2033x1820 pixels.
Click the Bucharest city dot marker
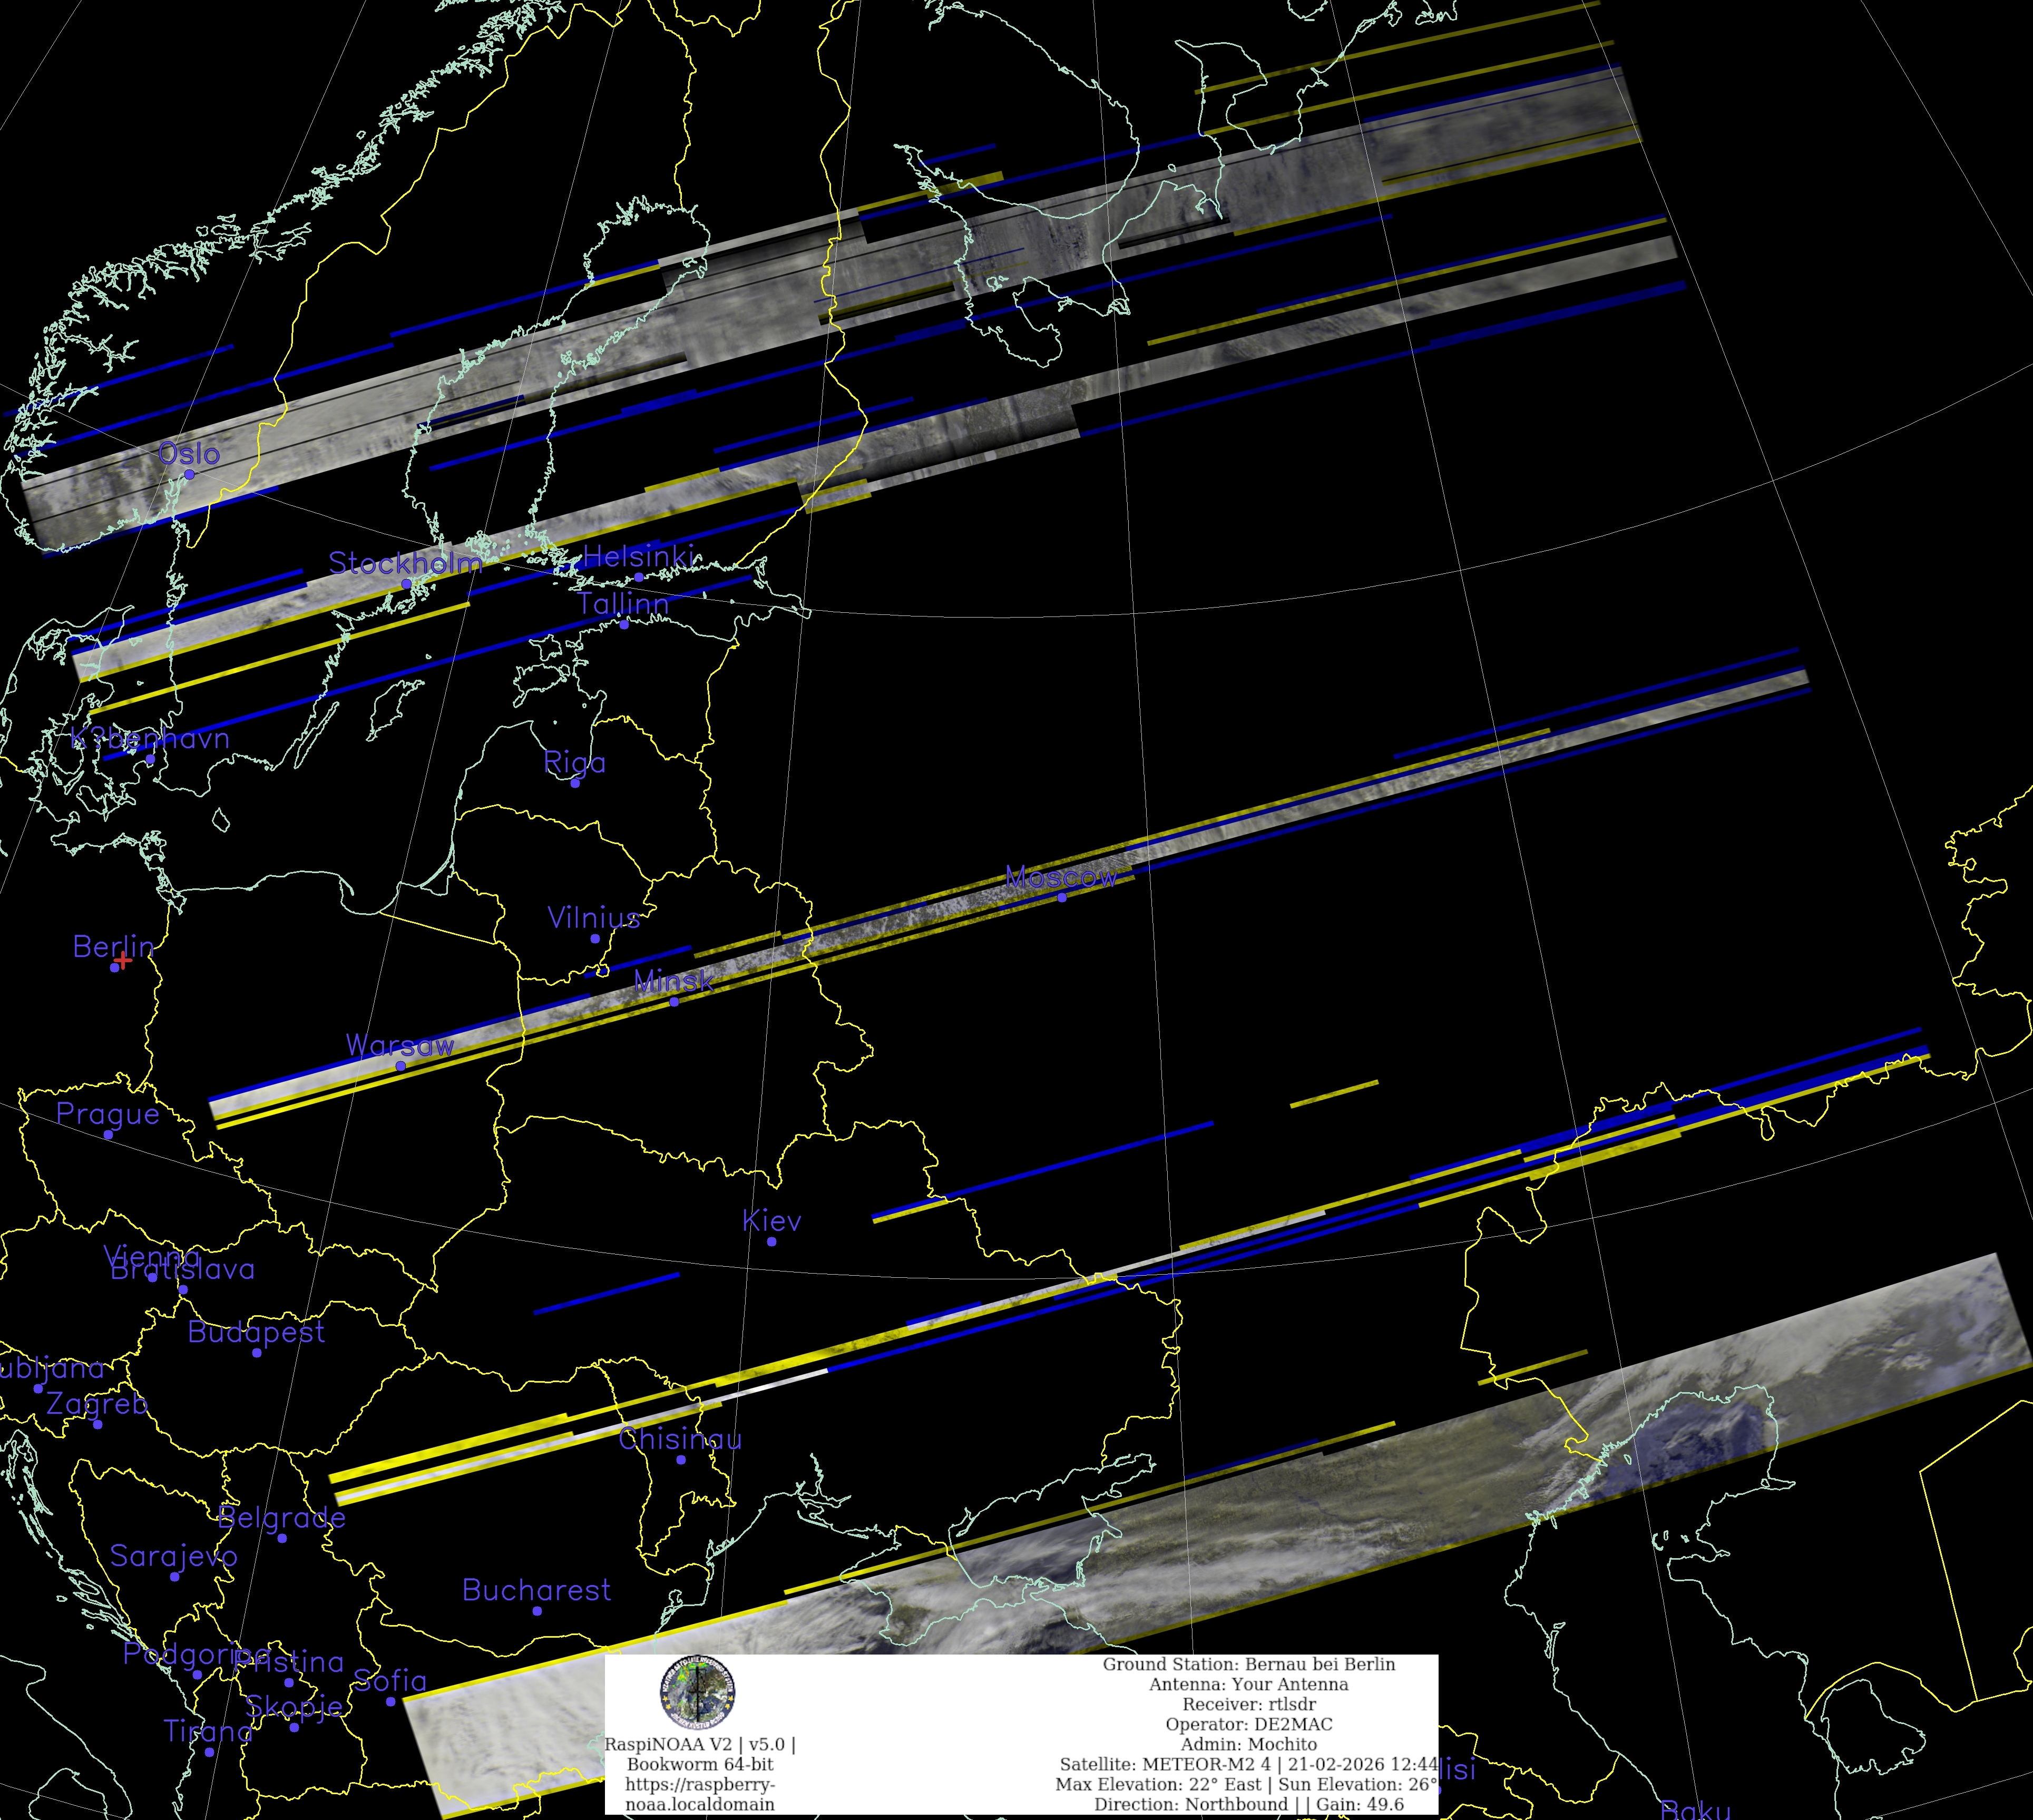point(537,1610)
